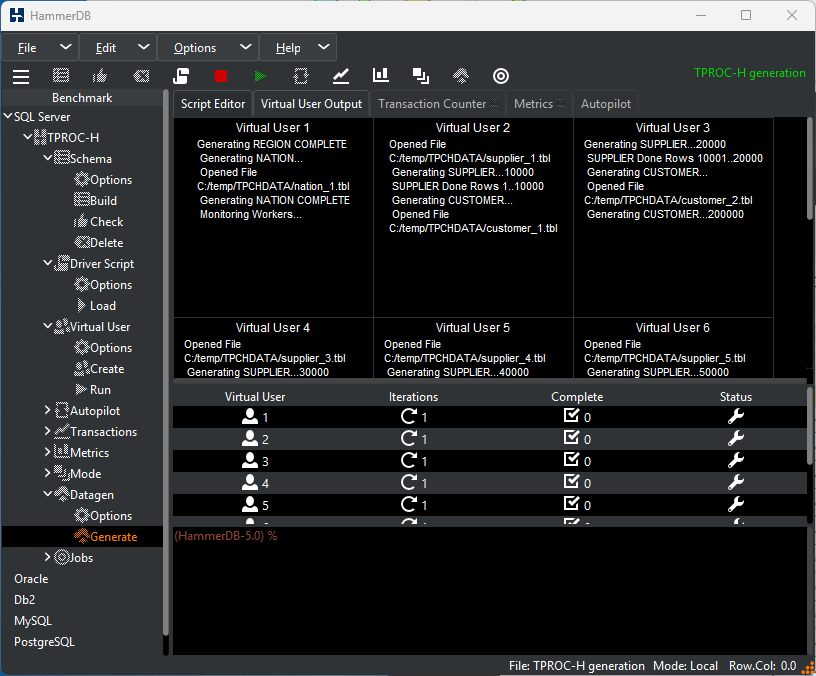816x676 pixels.
Task: Expand the Jobs tree node
Action: (47, 557)
